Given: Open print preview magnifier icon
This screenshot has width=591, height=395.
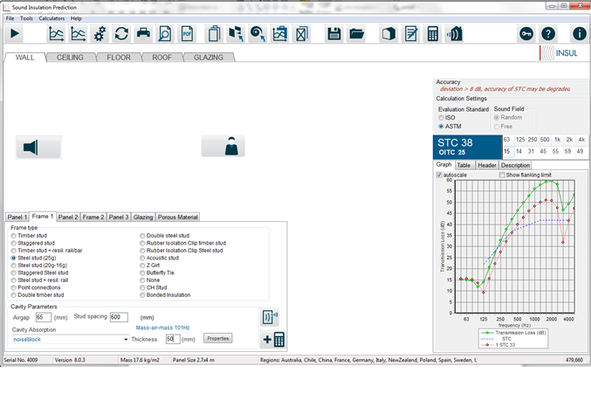Looking at the screenshot, I should pos(165,34).
